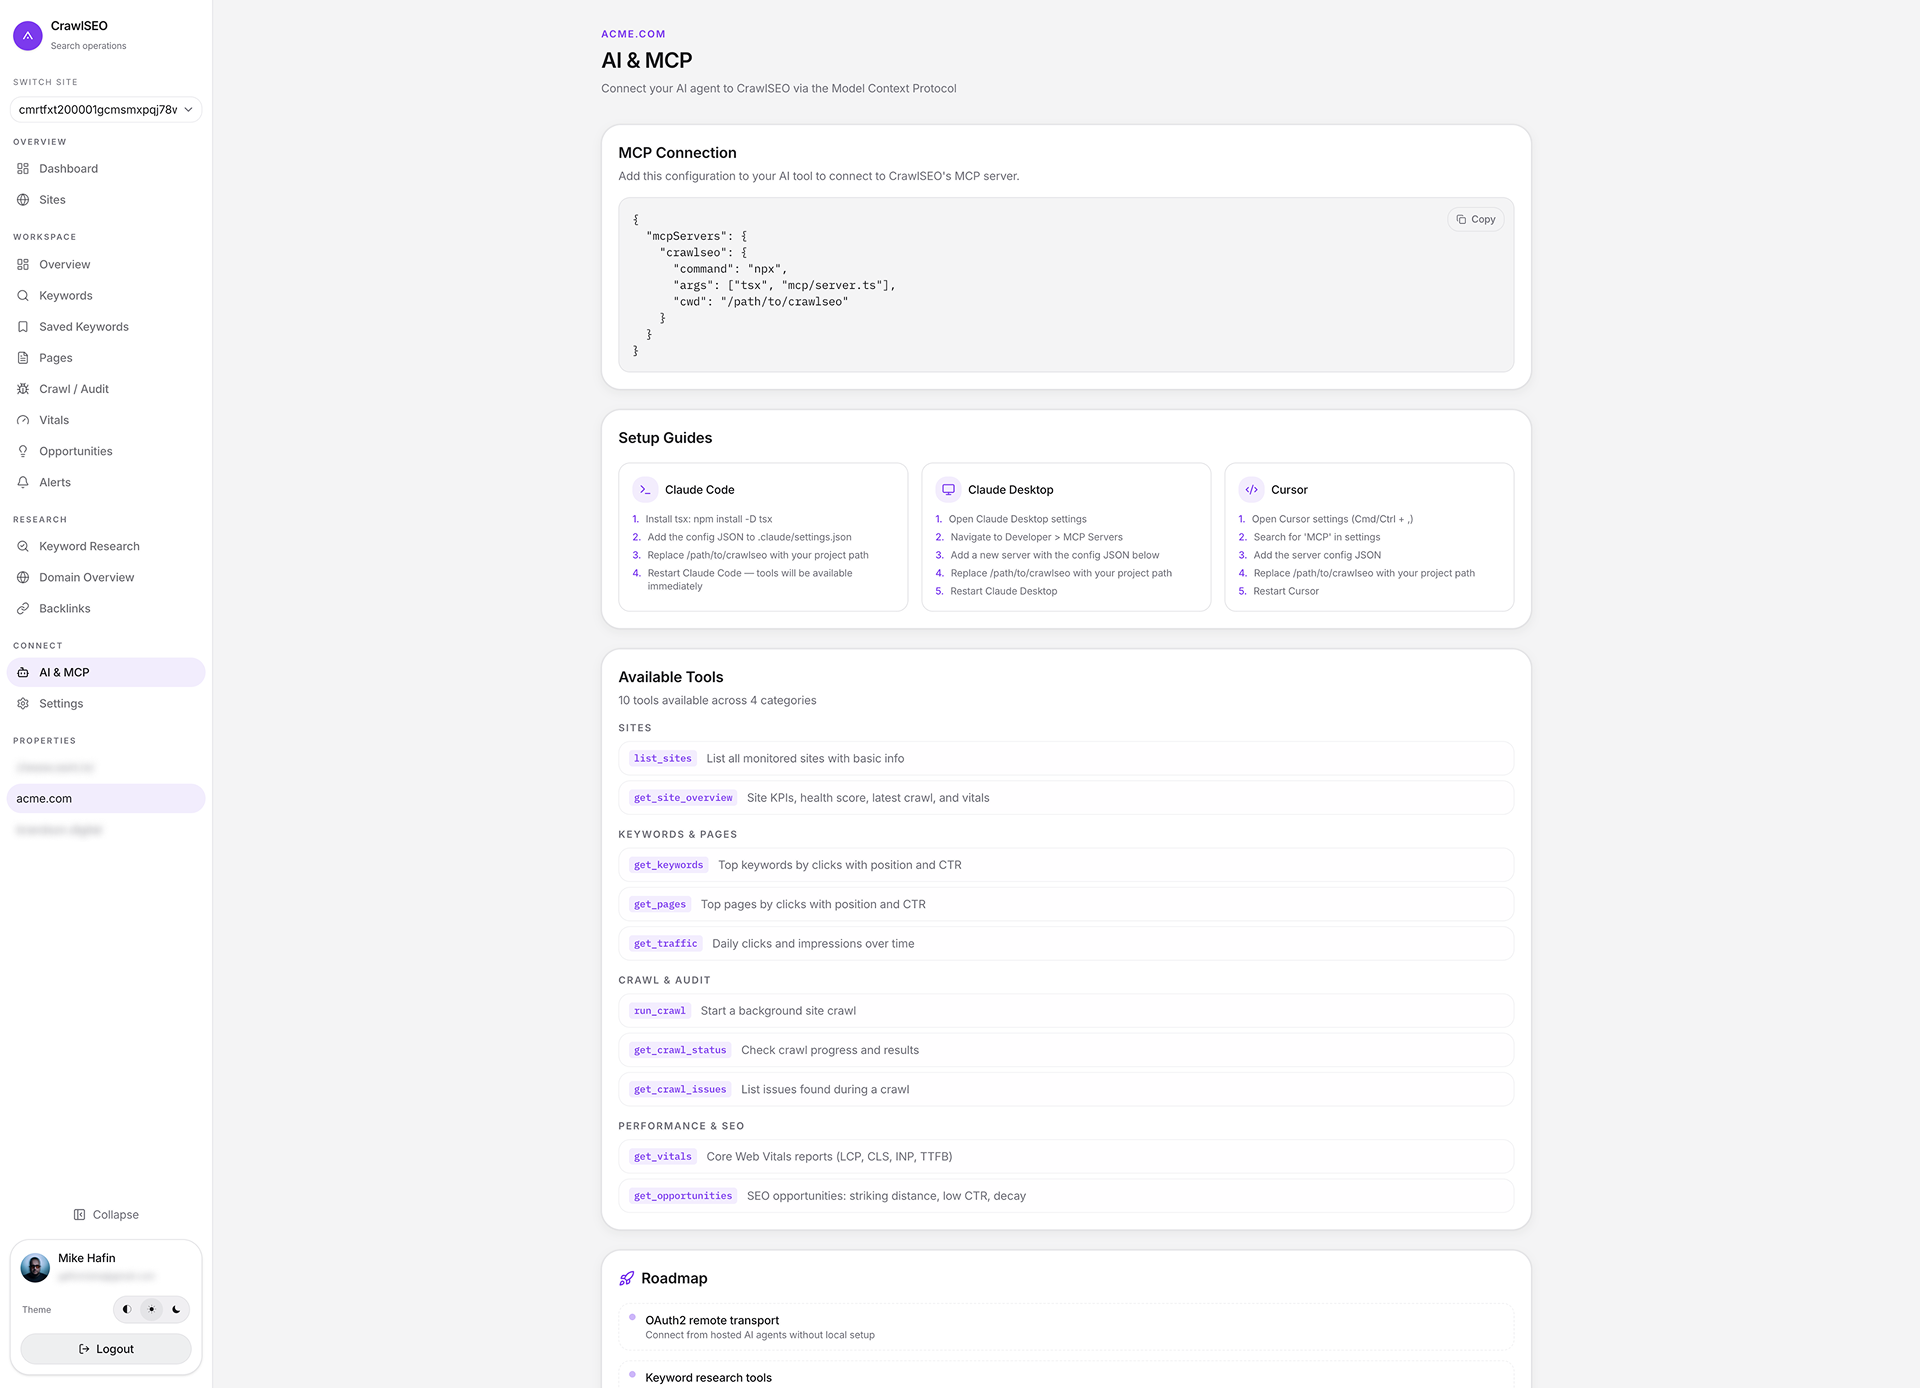Click the AI & MCP robot icon
Screen dimensions: 1920x1388
23,672
